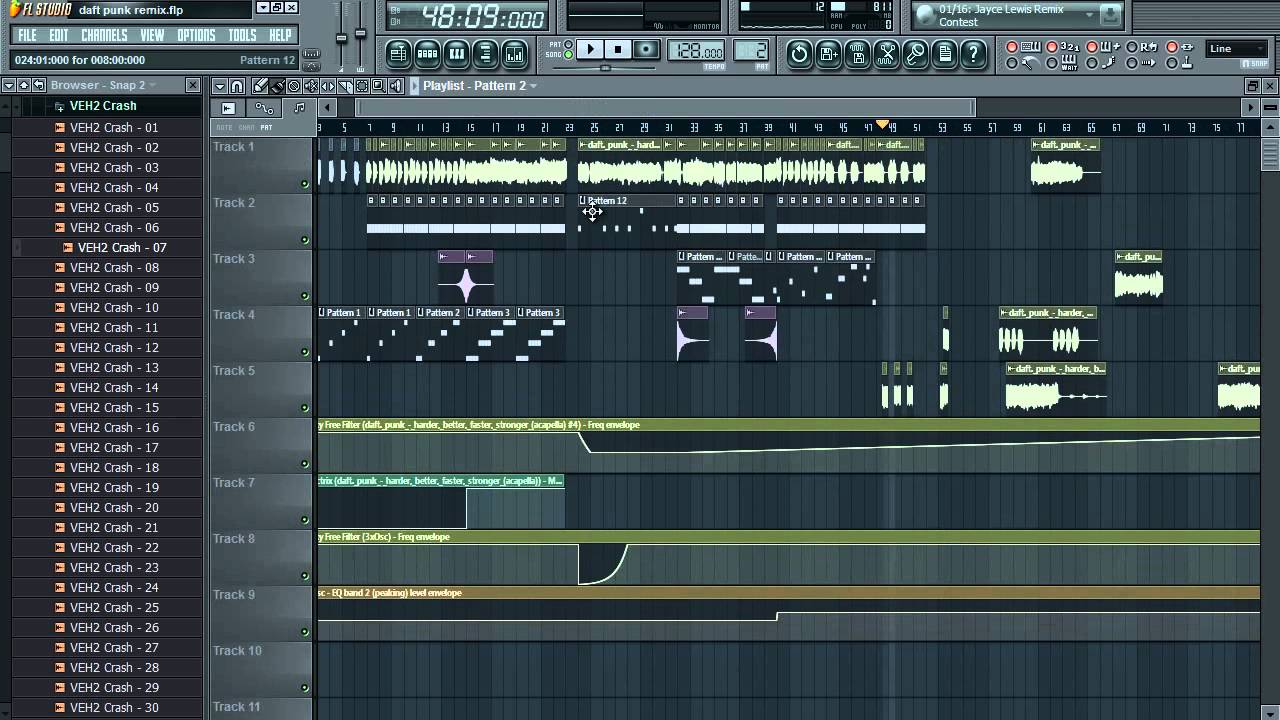The width and height of the screenshot is (1280, 720).
Task: Select the Delete tool in playlist toolbar
Action: click(x=294, y=86)
